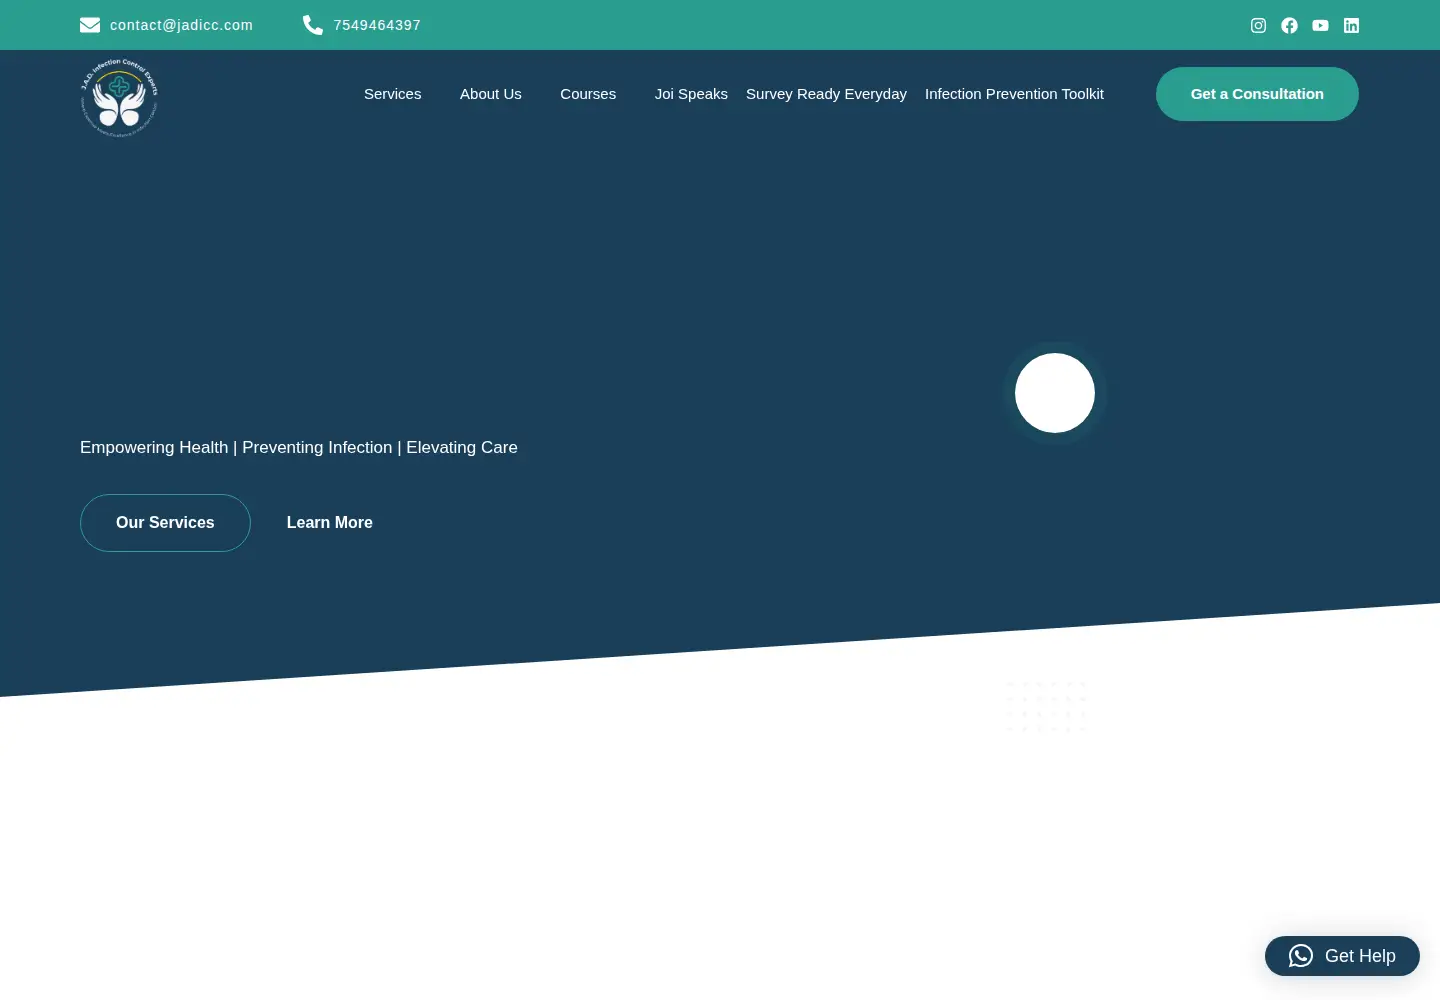Open the Facebook page icon
The image size is (1440, 1000).
point(1289,25)
